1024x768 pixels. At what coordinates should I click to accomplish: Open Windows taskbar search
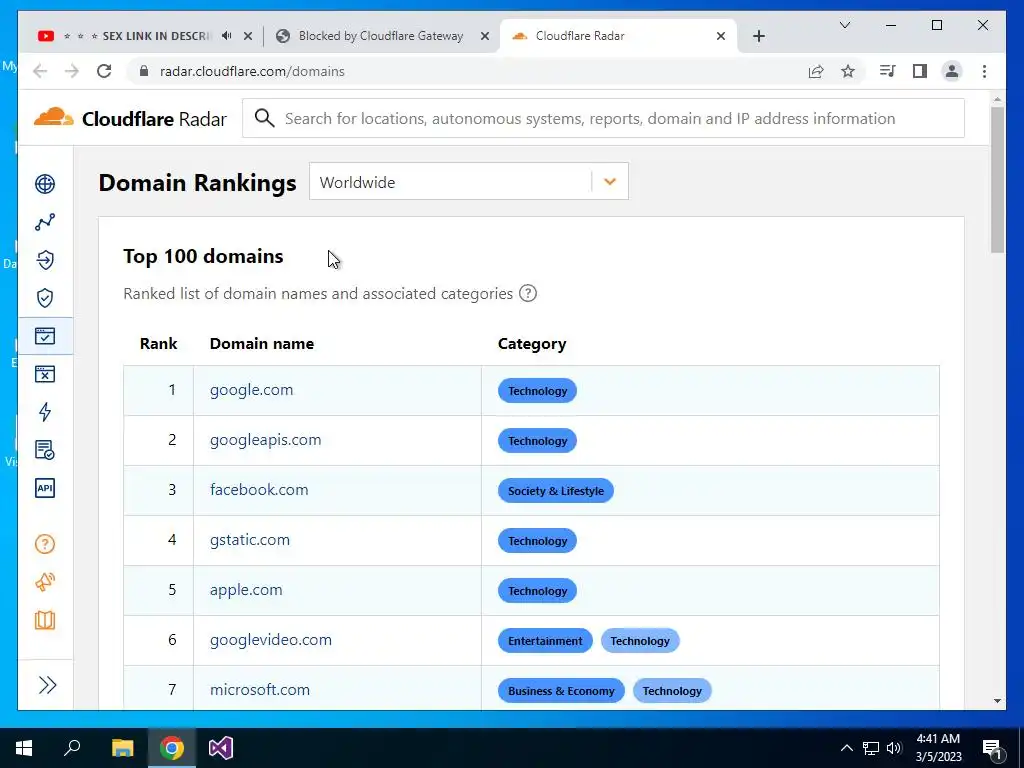click(72, 748)
